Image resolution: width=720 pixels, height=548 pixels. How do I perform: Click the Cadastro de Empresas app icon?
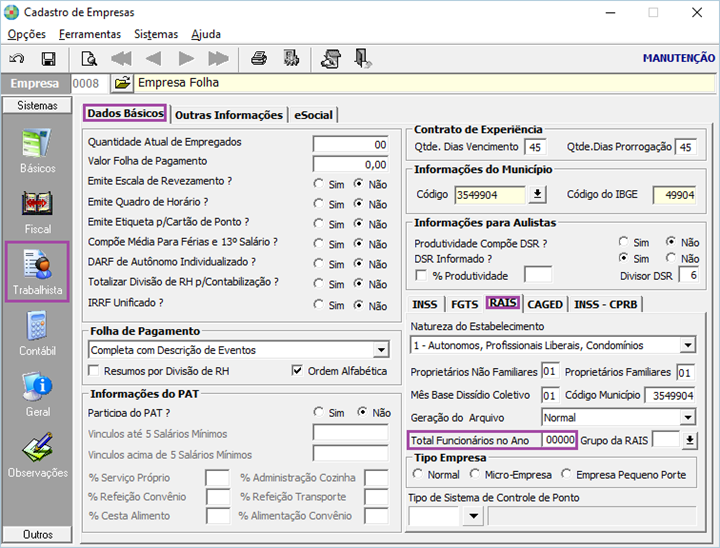pos(11,12)
